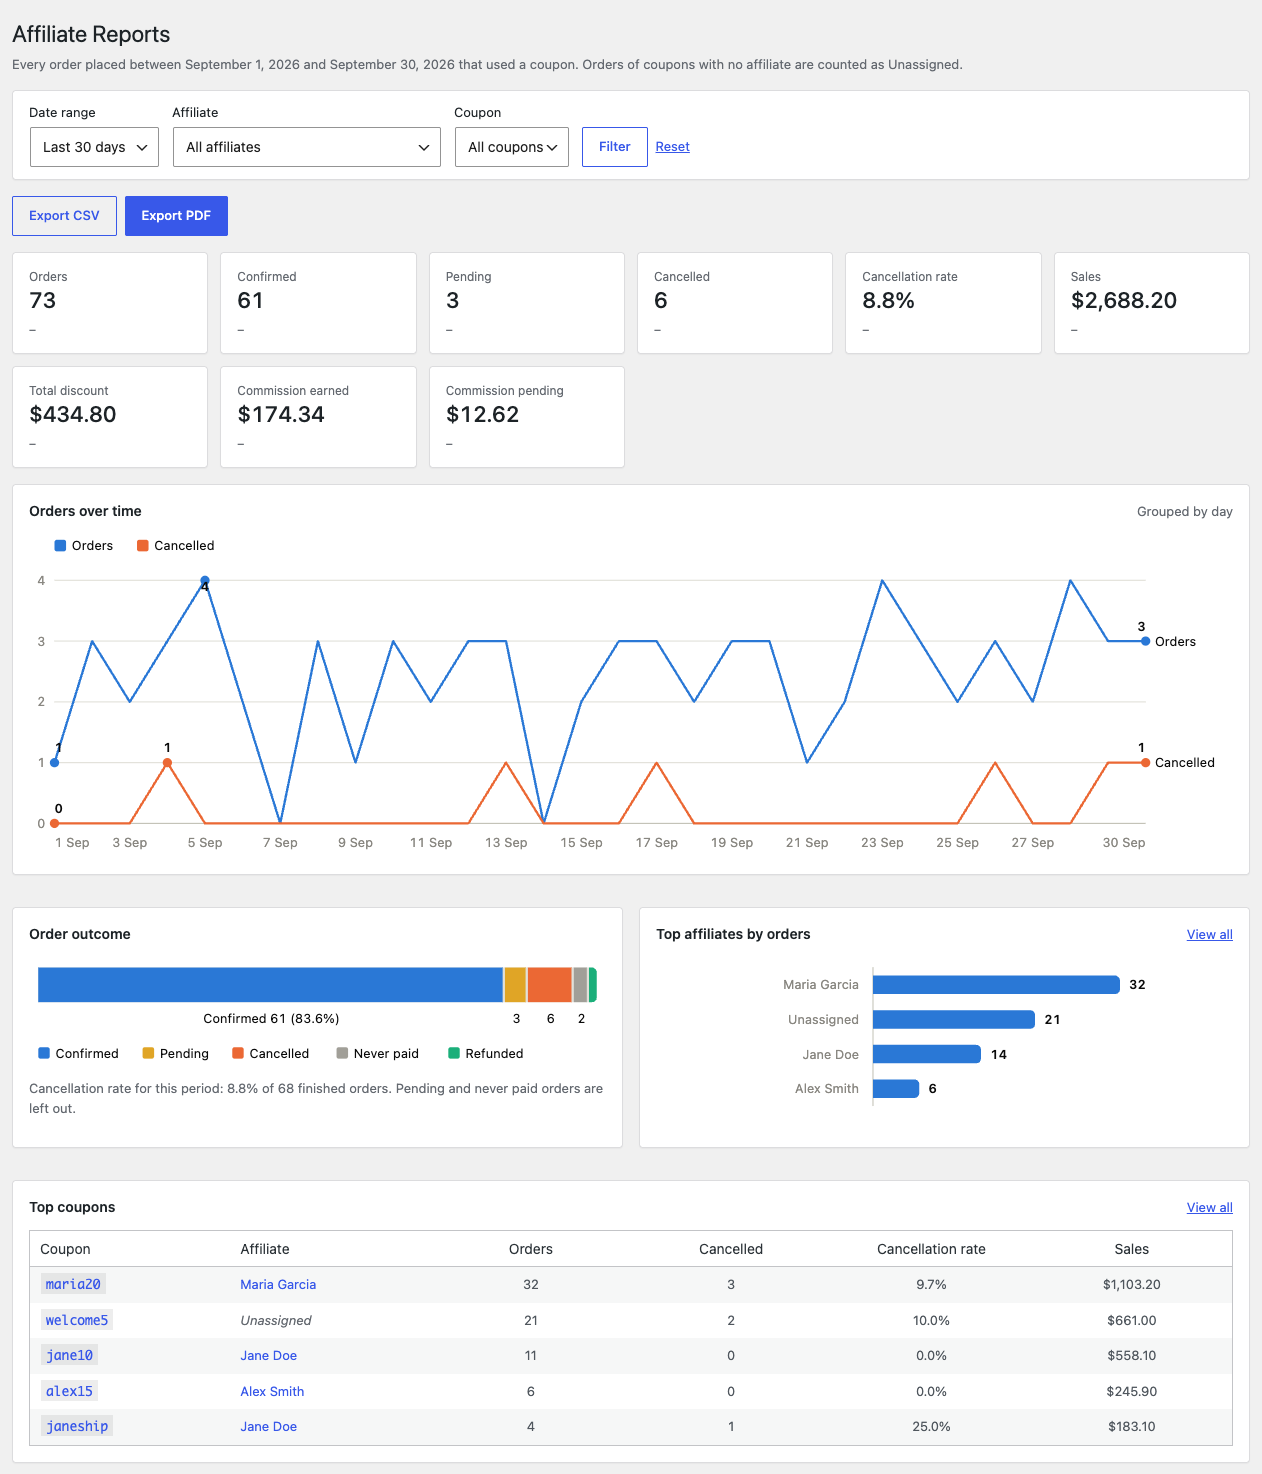1262x1474 pixels.
Task: Click Never paid legend item
Action: click(378, 1053)
